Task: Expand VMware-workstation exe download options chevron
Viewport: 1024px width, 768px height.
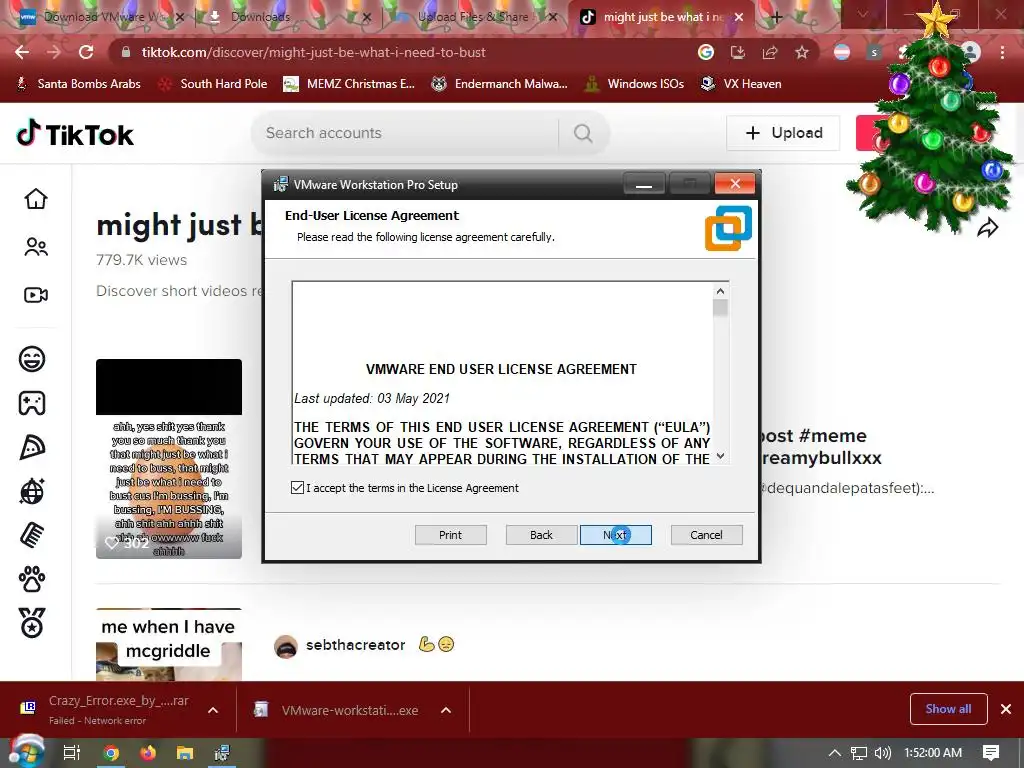Action: tap(446, 710)
